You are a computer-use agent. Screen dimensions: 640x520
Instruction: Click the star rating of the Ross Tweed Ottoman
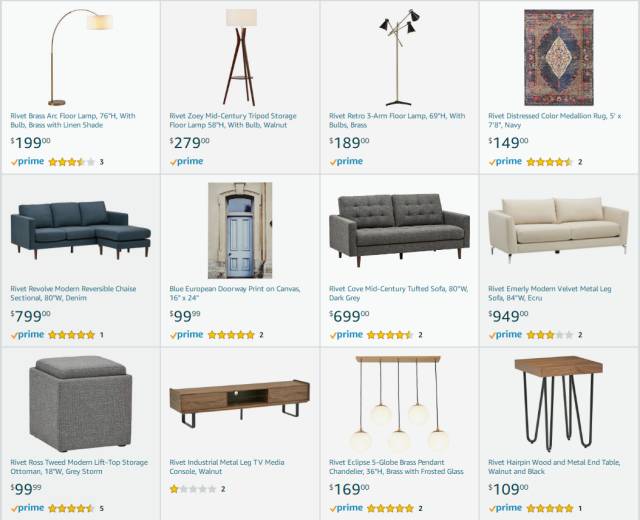(x=71, y=509)
